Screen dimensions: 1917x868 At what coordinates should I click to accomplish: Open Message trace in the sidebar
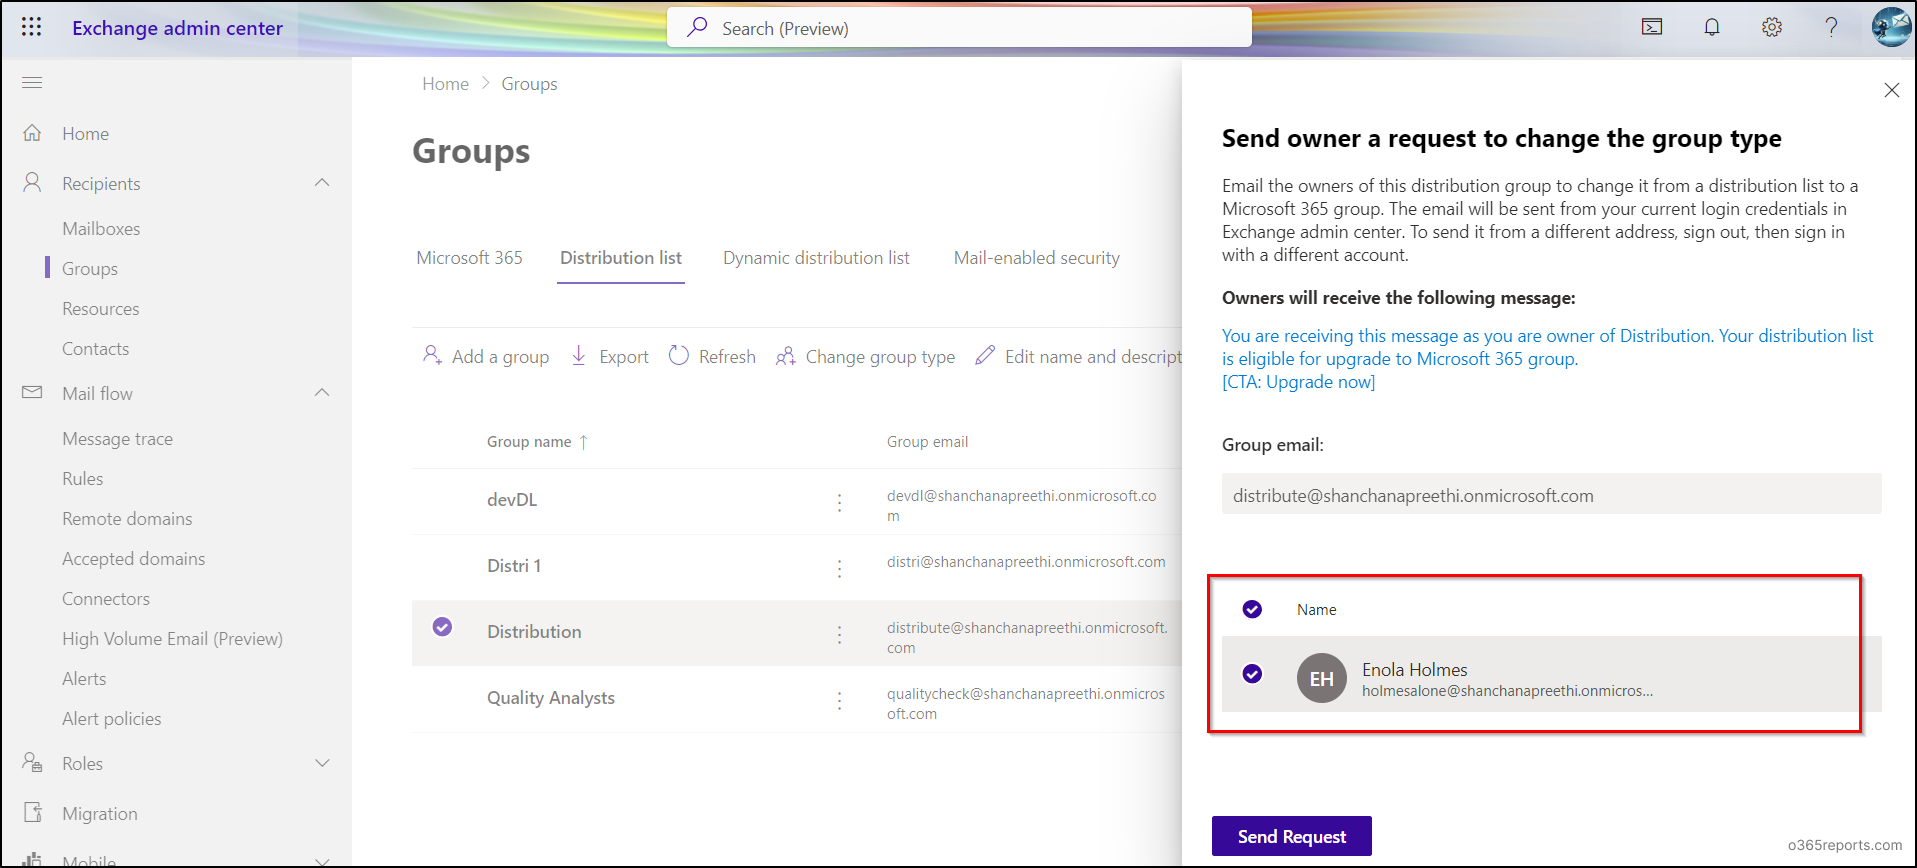[117, 439]
